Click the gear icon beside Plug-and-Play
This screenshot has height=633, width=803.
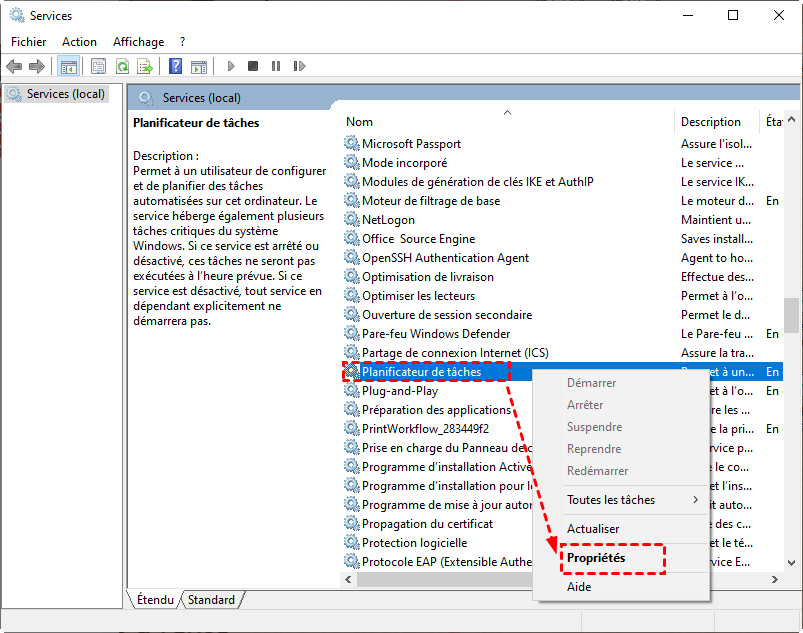click(x=351, y=390)
